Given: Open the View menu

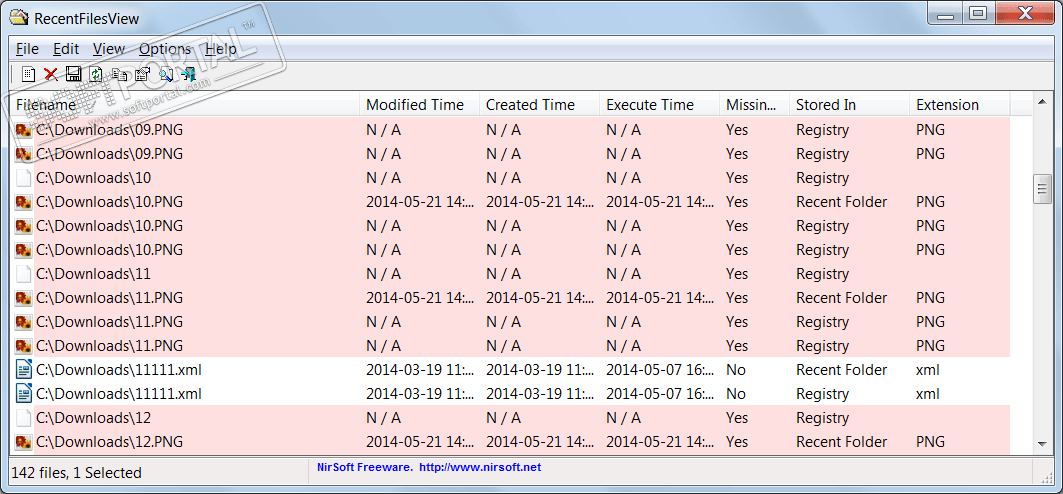Looking at the screenshot, I should point(109,49).
